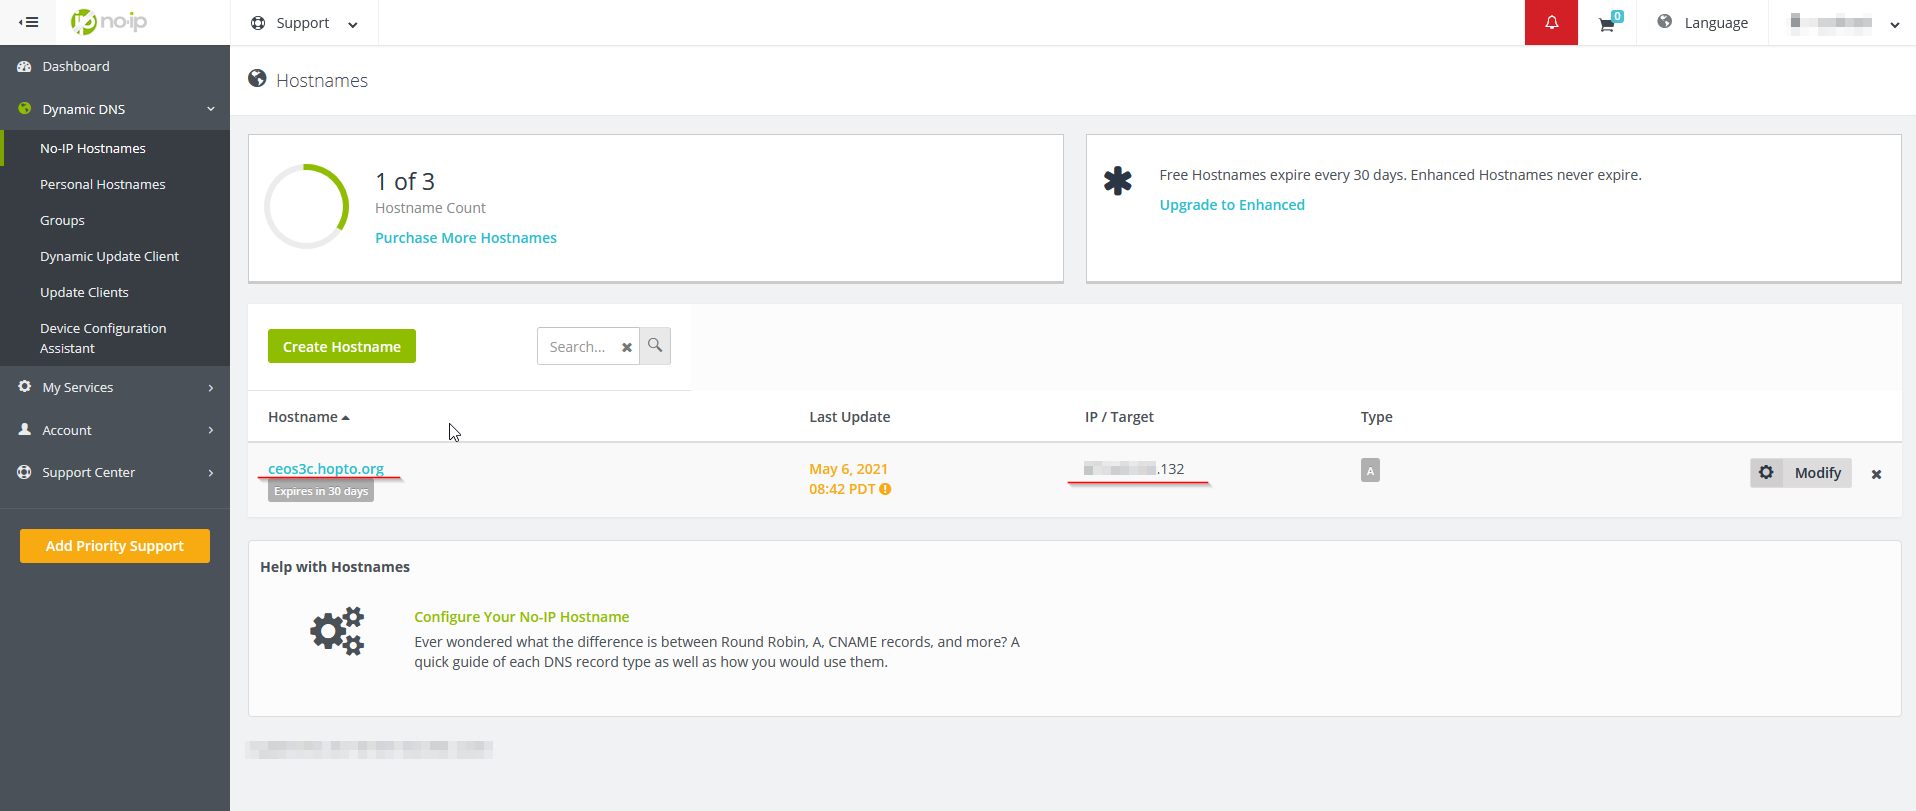Screen dimensions: 1916x811
Task: Click the gears icon in help section
Action: pos(337,631)
